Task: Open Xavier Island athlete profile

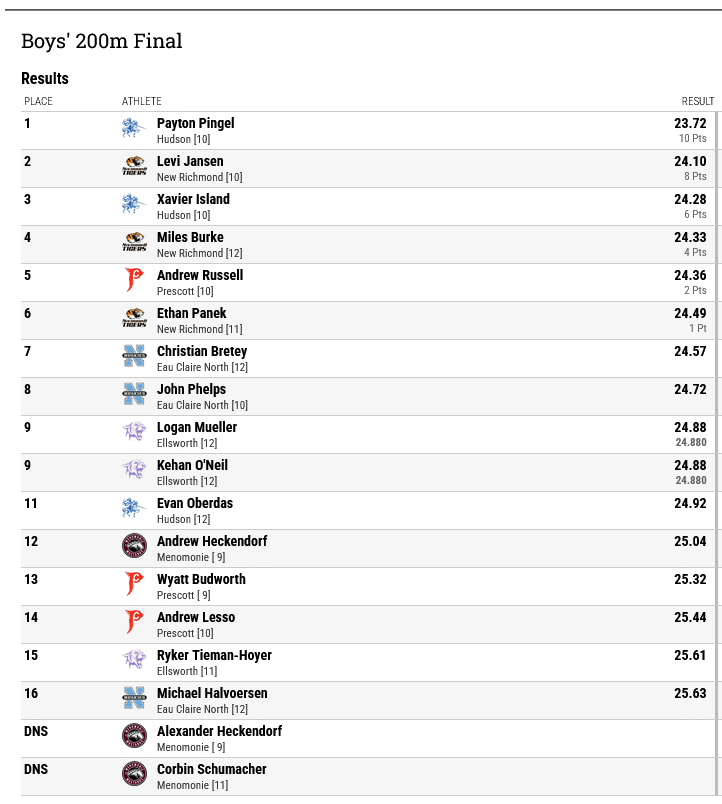Action: click(193, 199)
